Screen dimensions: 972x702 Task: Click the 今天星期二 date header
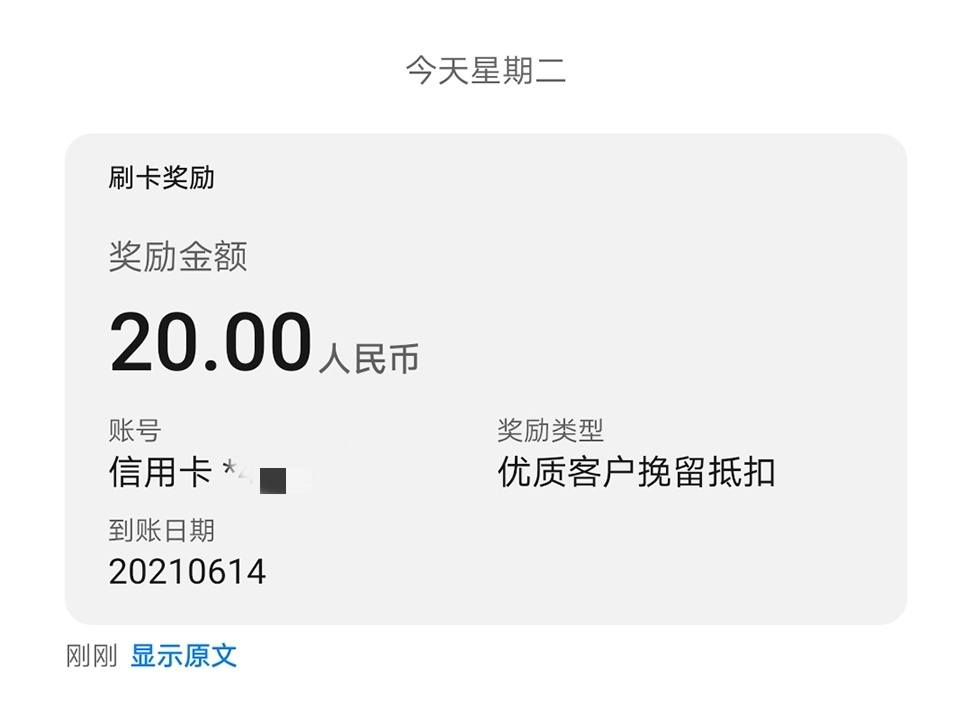(x=486, y=70)
